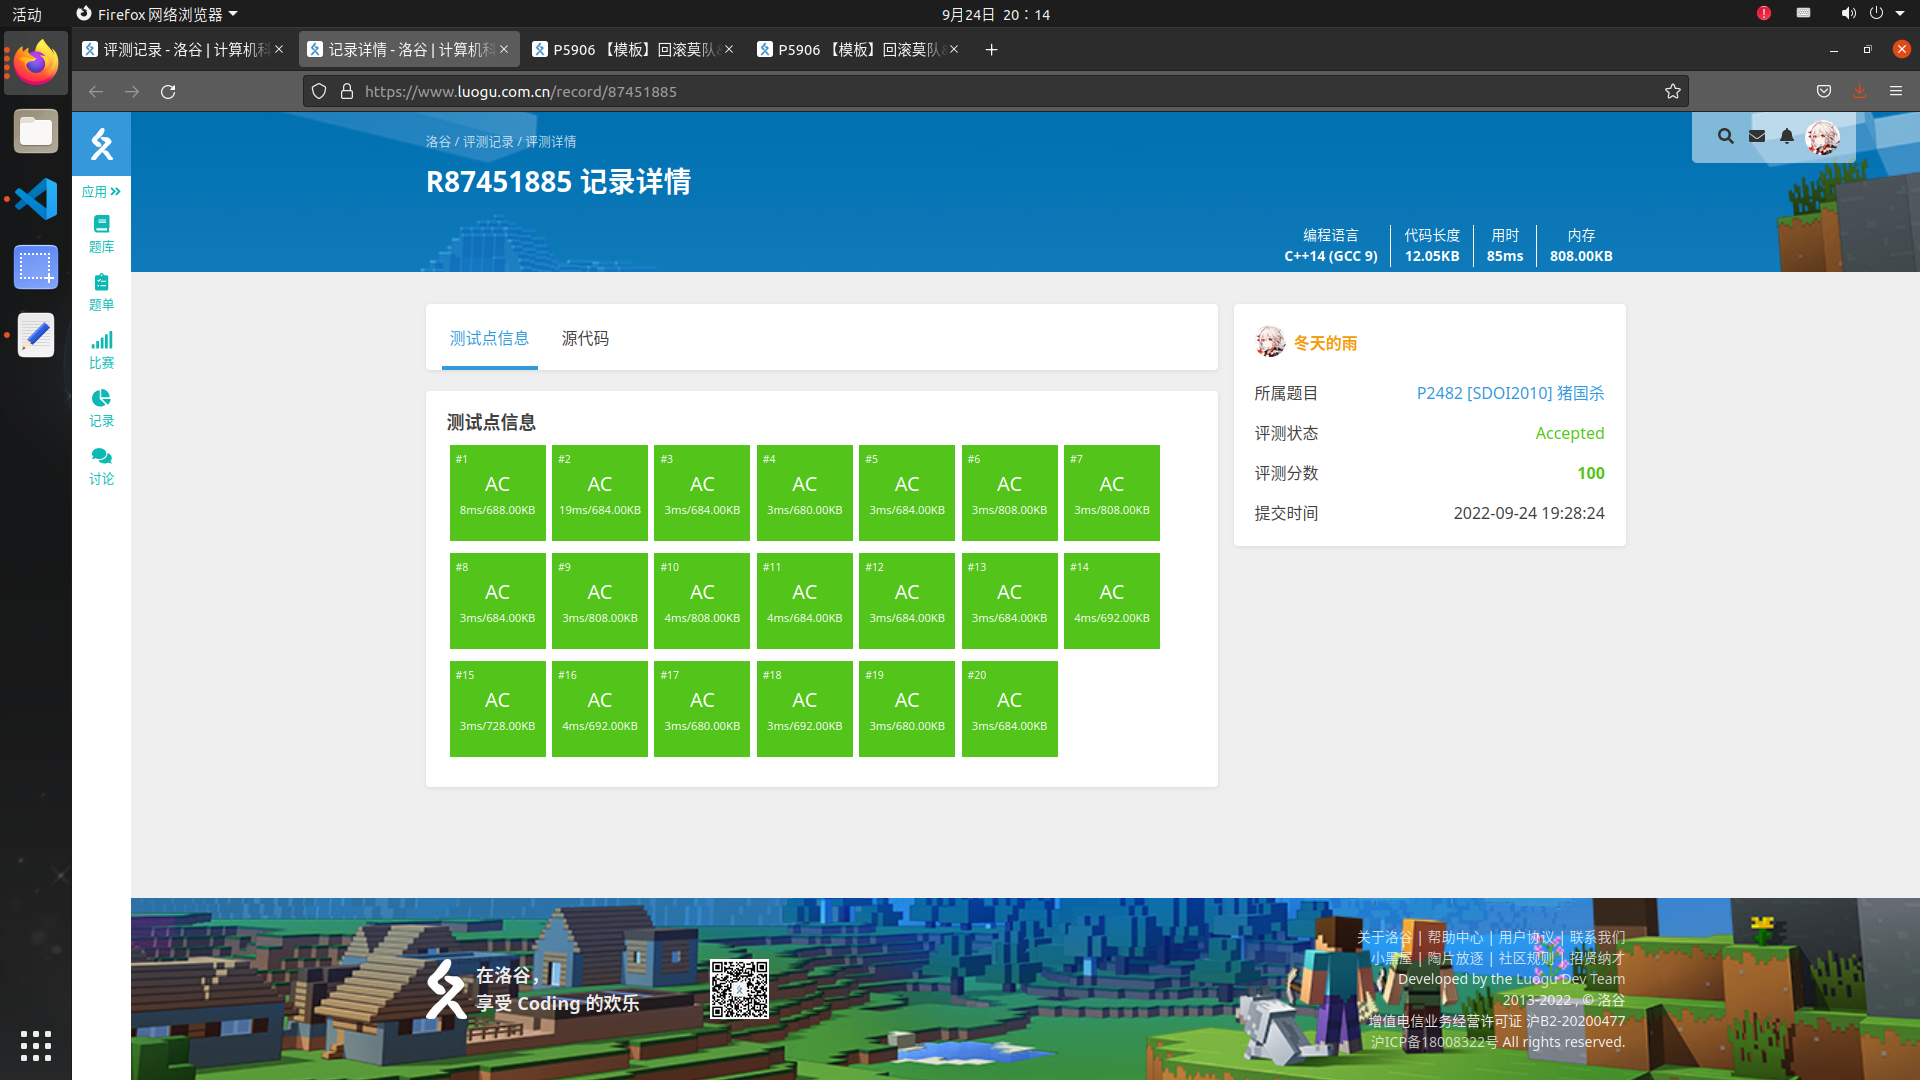Open the 题单 problem list icon
This screenshot has width=1920, height=1080.
[101, 292]
